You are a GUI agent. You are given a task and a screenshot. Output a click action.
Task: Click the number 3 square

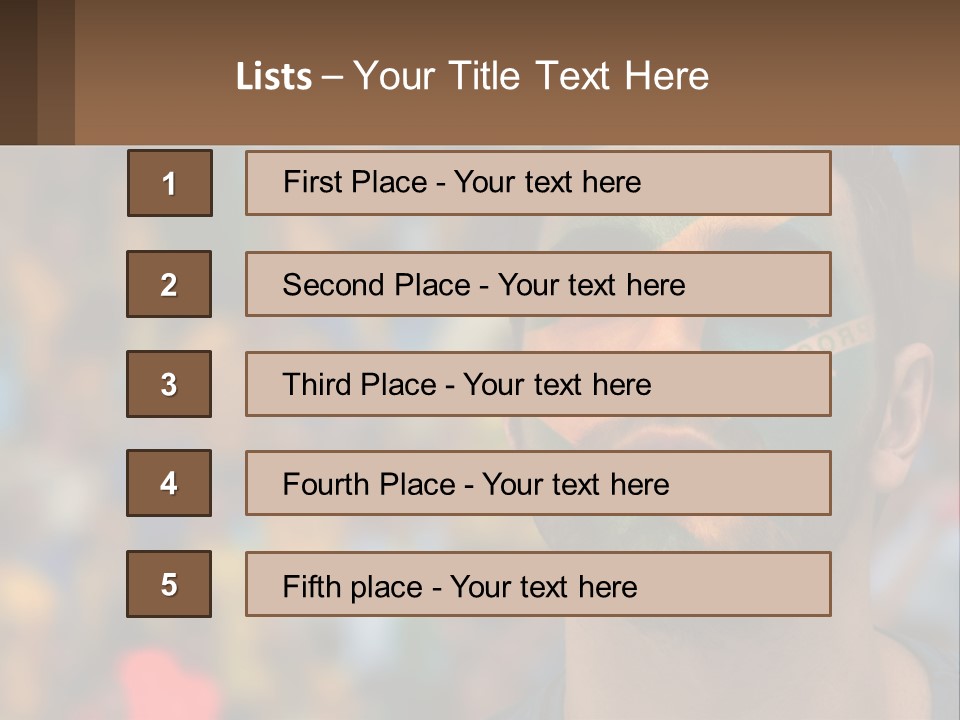coord(169,384)
